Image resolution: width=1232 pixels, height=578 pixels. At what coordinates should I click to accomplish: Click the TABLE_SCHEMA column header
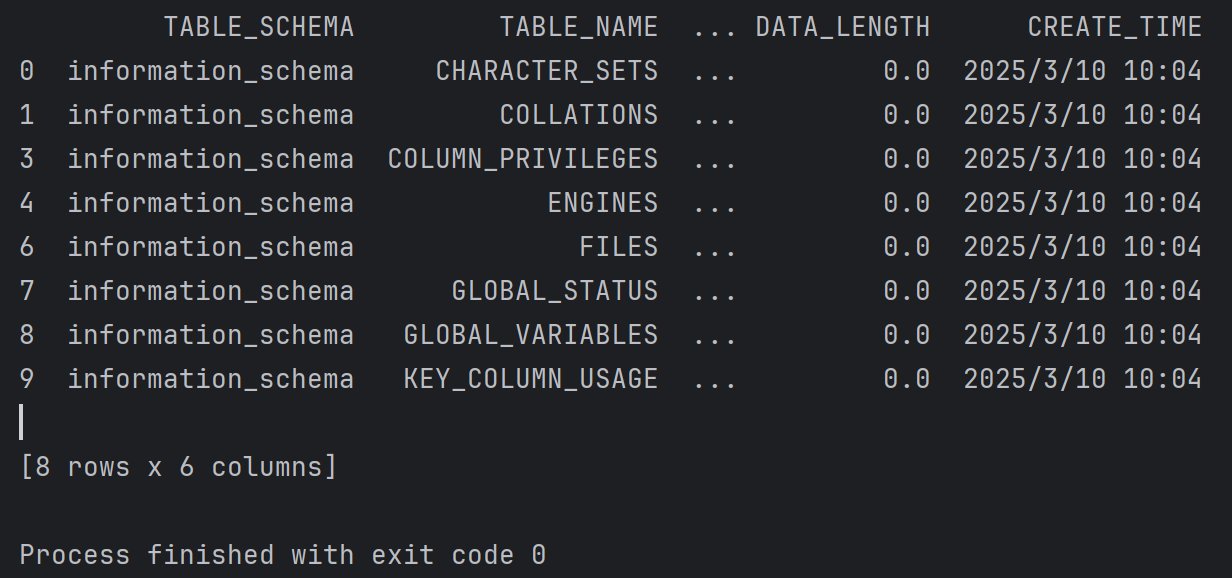pos(259,27)
